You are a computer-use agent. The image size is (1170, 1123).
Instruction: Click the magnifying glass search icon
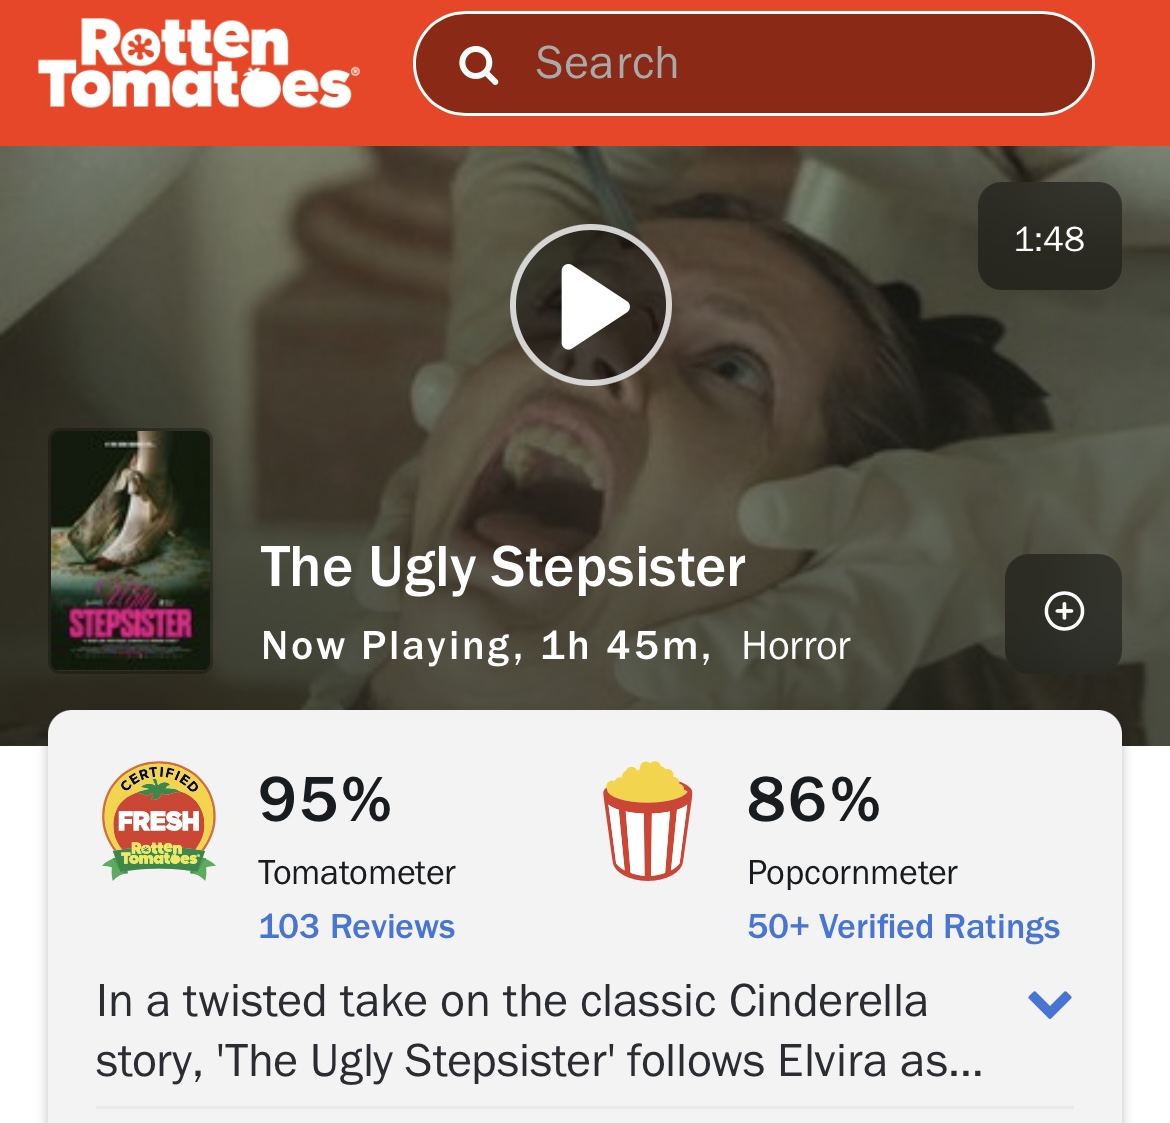tap(478, 65)
